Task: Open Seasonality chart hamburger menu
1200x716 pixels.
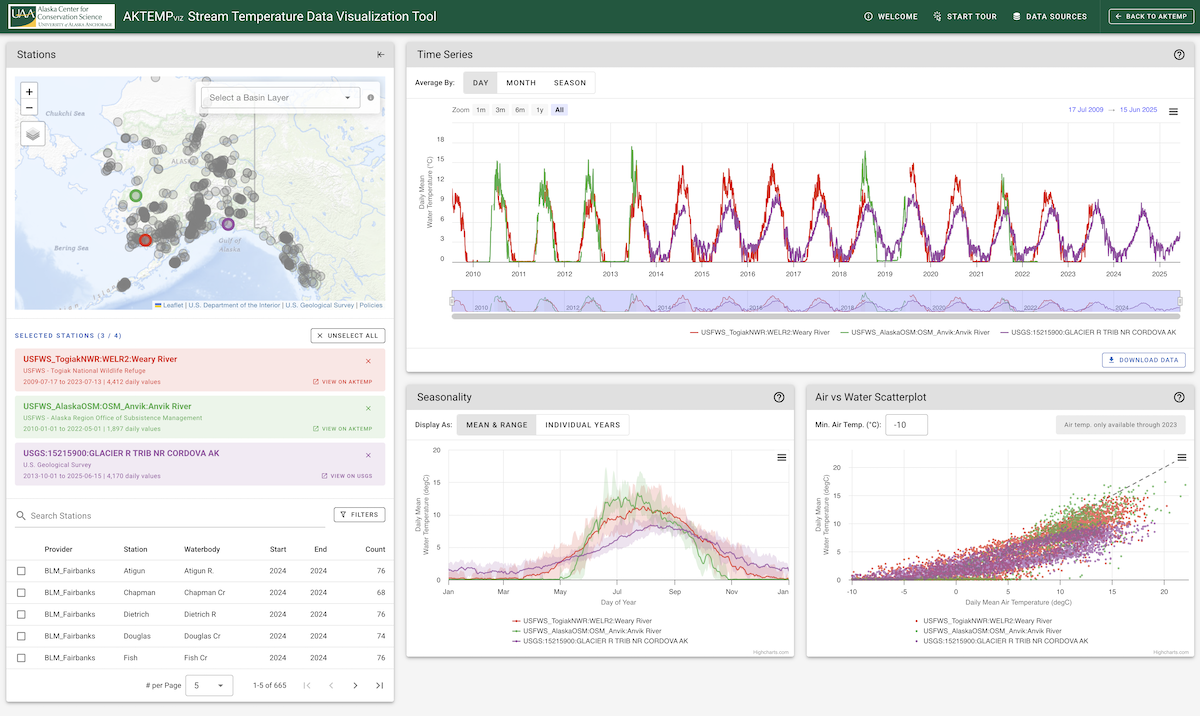Action: [x=782, y=457]
